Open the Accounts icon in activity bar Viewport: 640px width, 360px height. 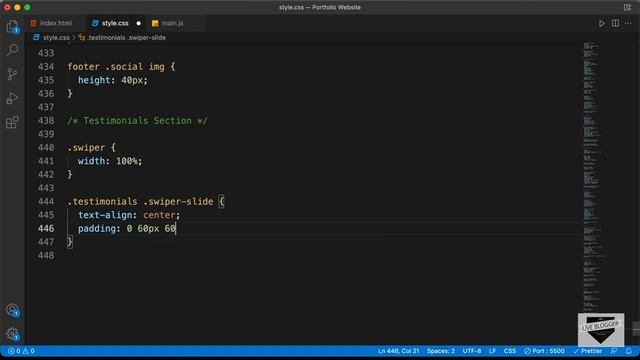[12, 310]
